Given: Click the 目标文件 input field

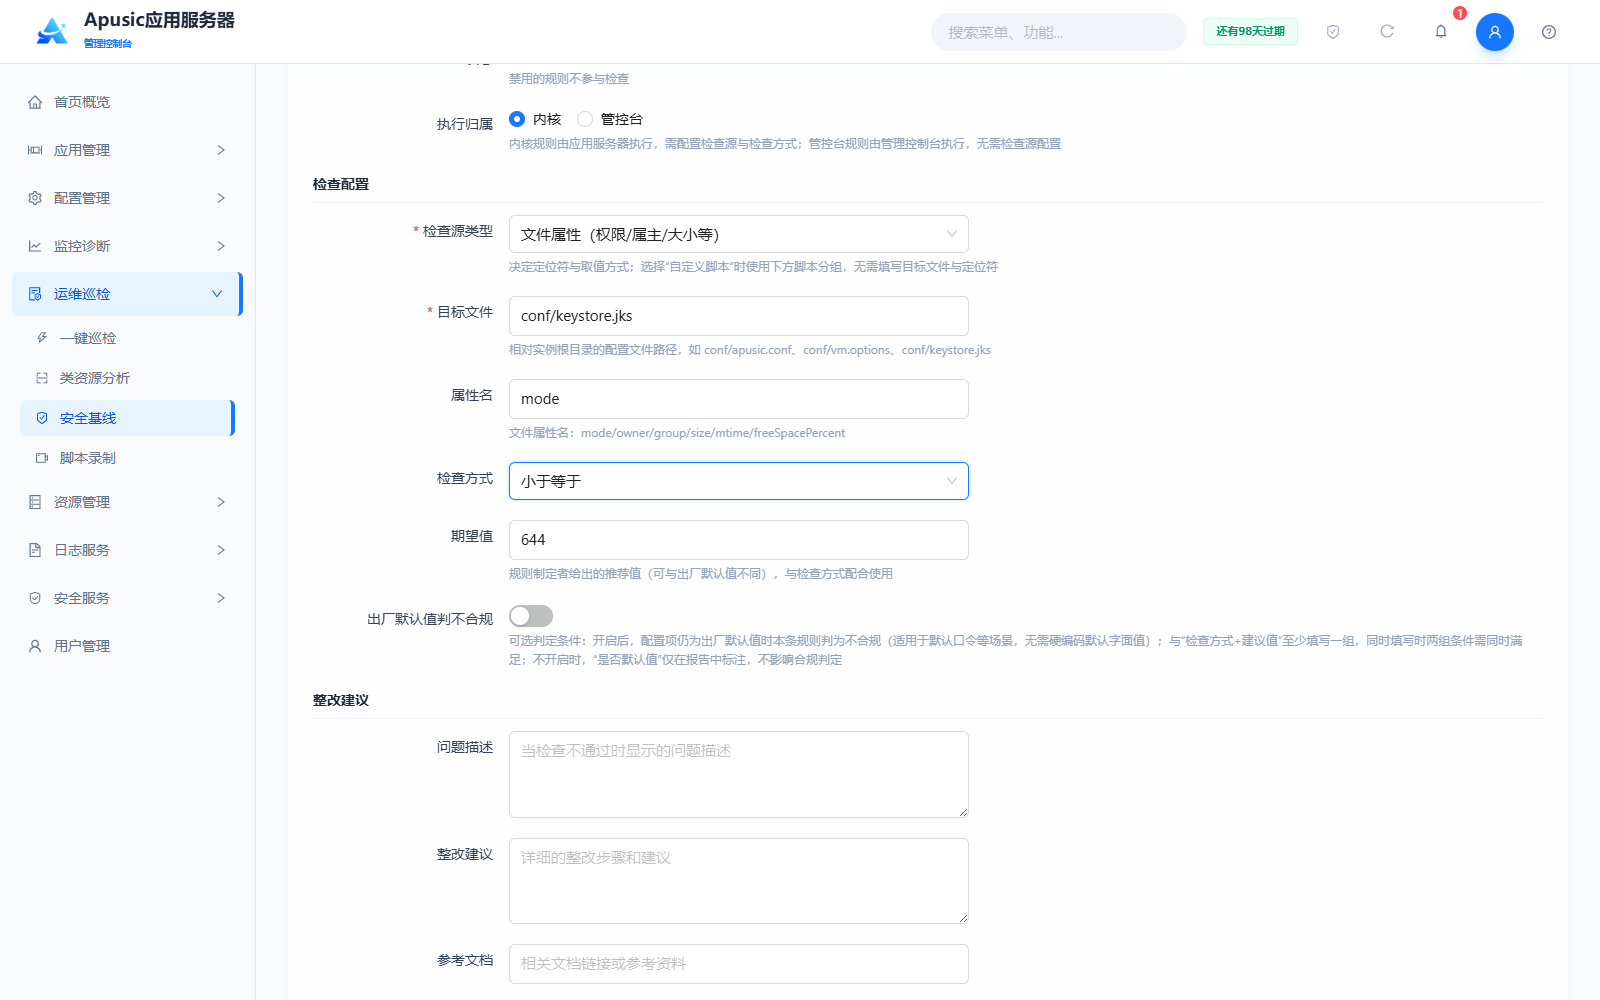Looking at the screenshot, I should pos(739,316).
